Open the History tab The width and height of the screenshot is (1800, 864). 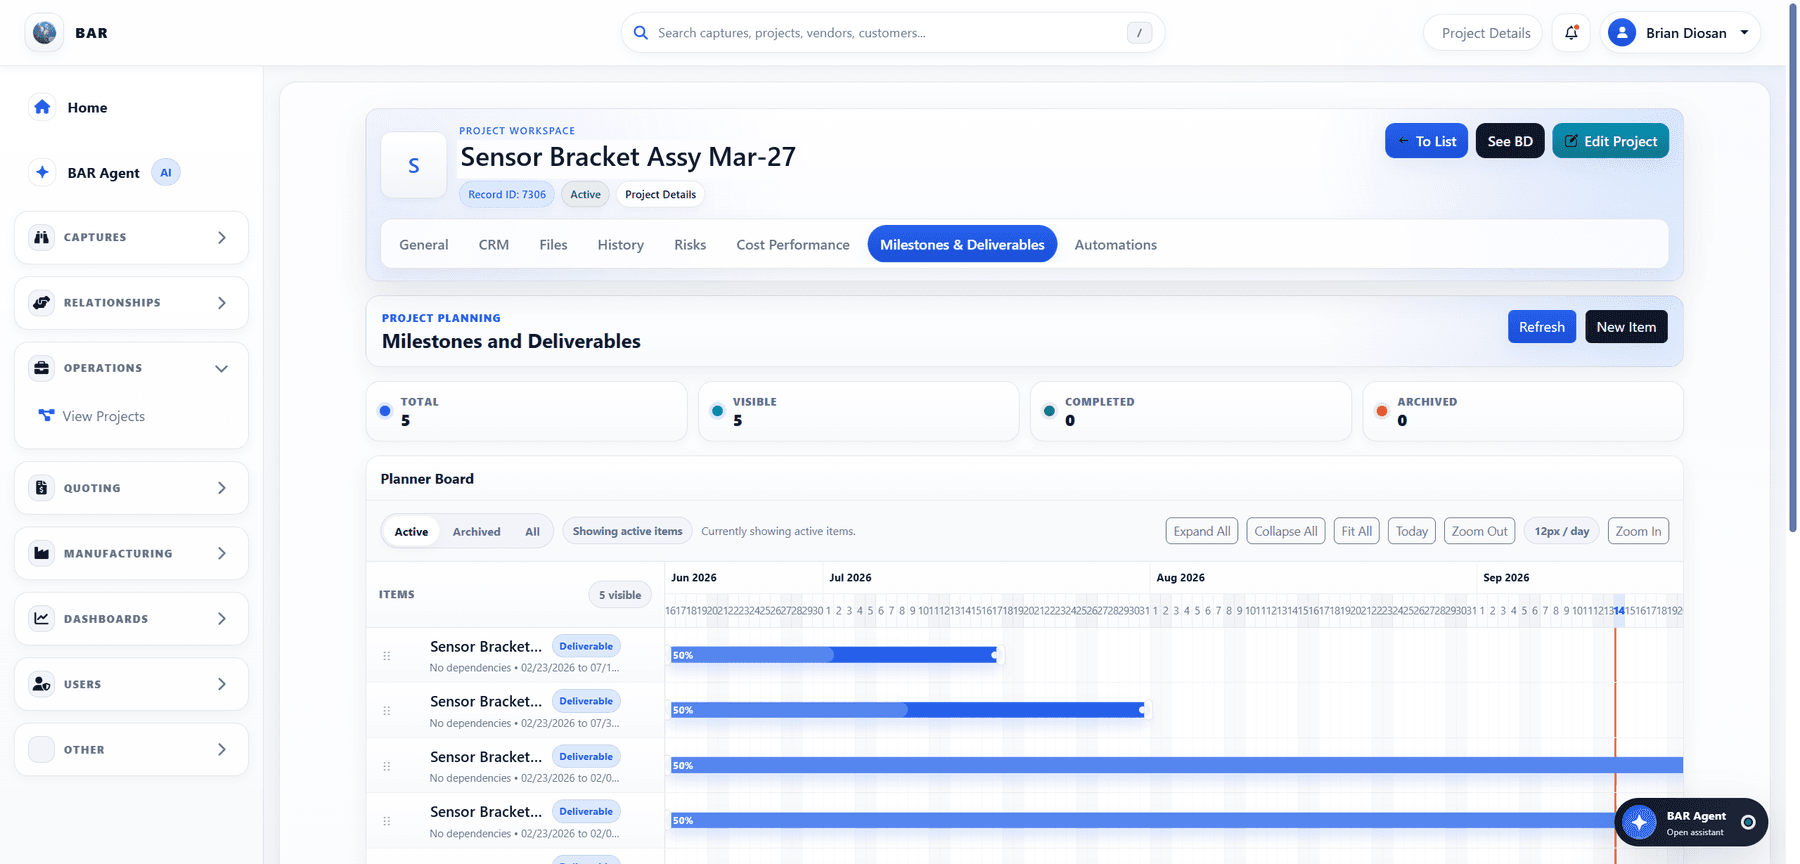pos(620,244)
